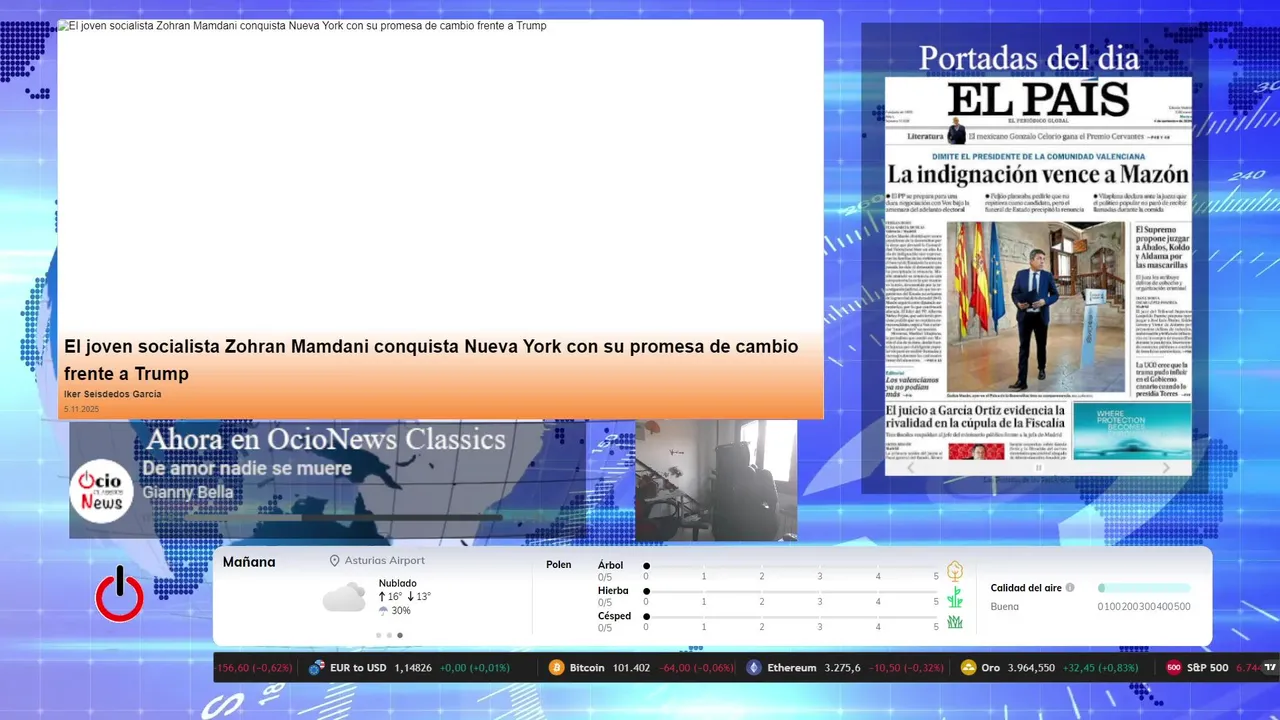
Task: Pause the Portadas del día slideshow
Action: tap(1038, 467)
